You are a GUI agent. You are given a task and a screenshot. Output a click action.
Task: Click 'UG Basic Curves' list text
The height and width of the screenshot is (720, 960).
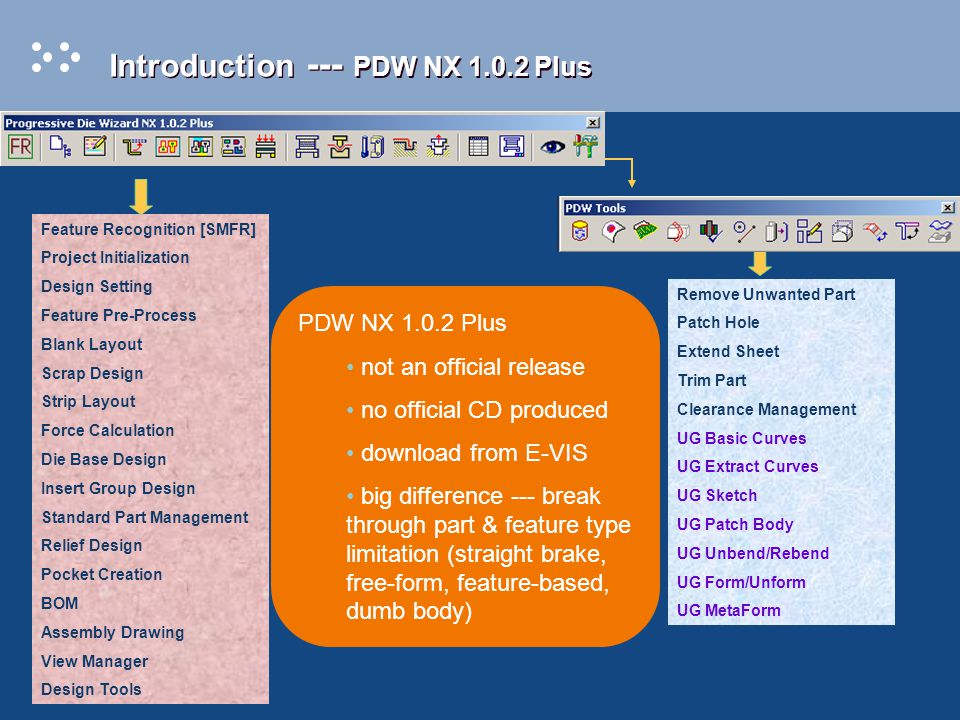(741, 438)
